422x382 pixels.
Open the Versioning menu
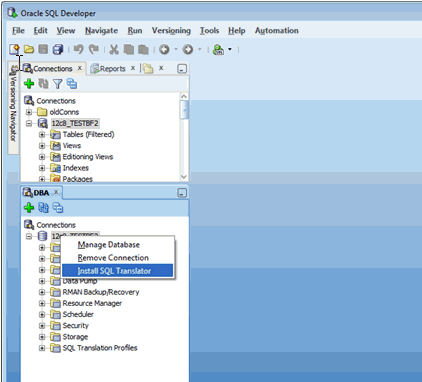pyautogui.click(x=171, y=31)
